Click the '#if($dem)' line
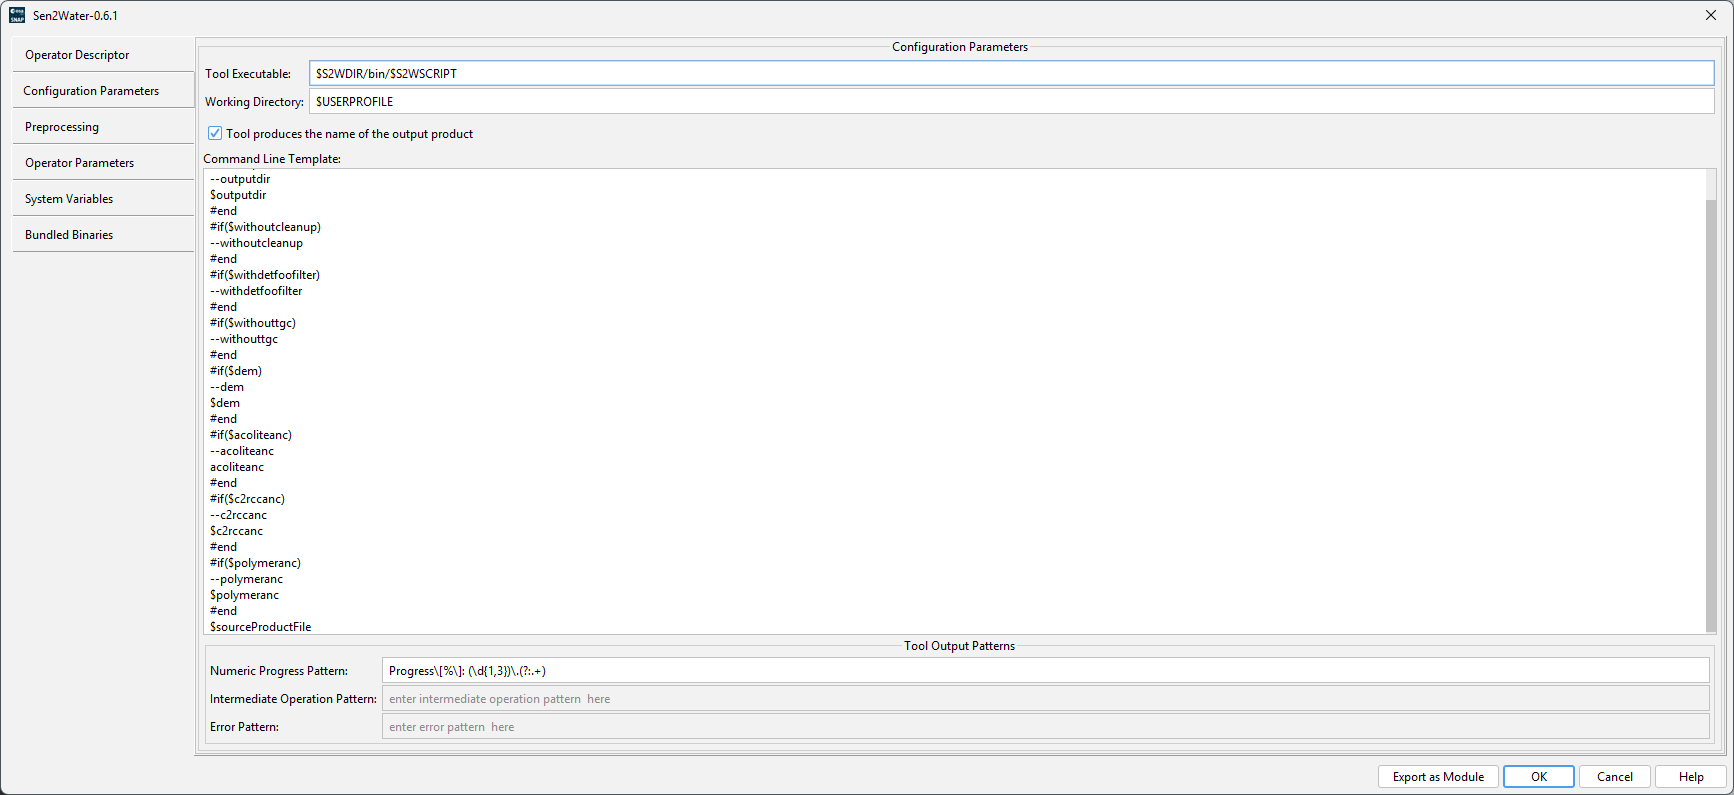The width and height of the screenshot is (1734, 795). [x=236, y=371]
